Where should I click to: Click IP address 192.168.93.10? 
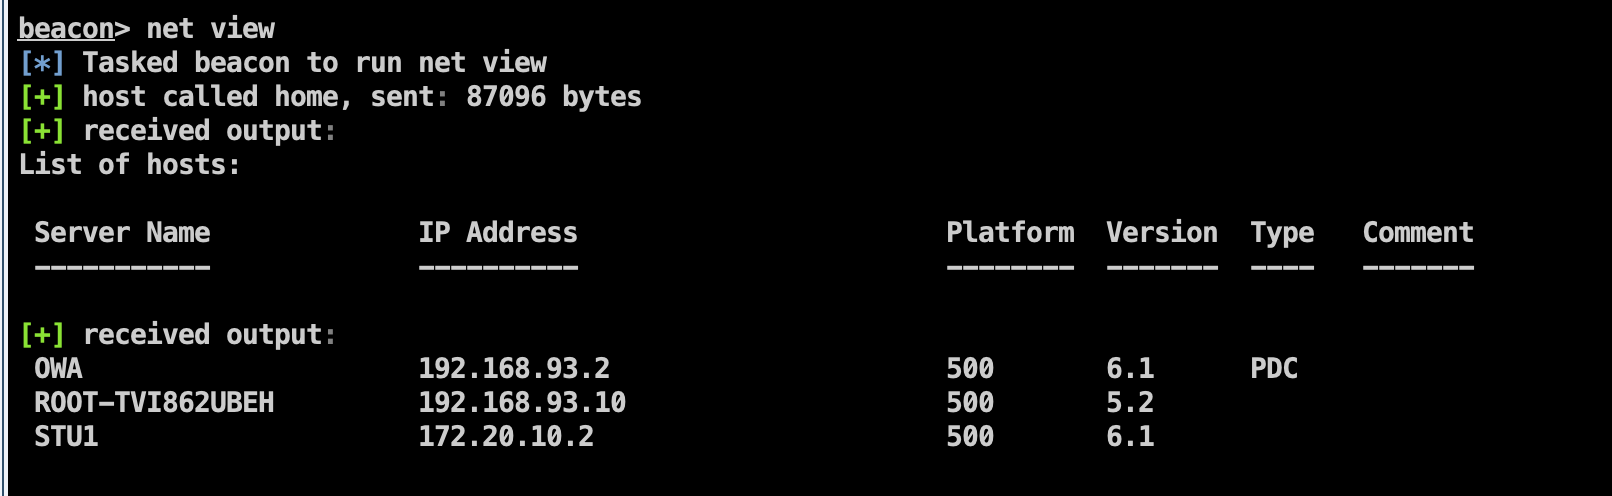522,403
